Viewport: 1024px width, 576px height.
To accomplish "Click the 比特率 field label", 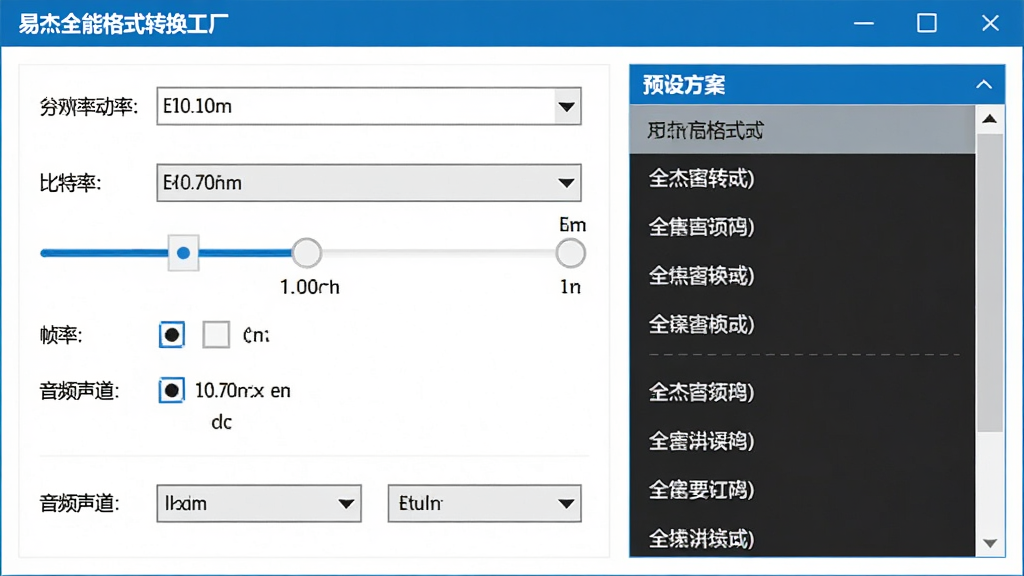I will tap(71, 183).
